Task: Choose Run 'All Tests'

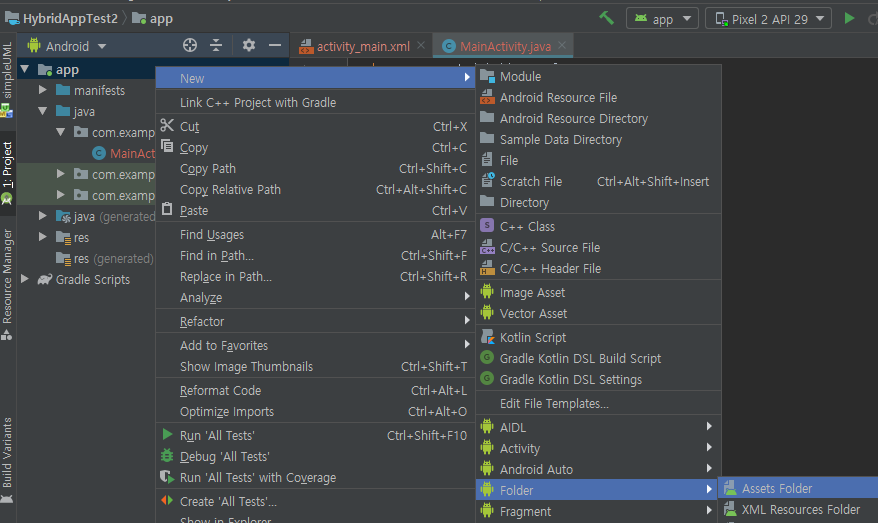Action: [x=315, y=435]
